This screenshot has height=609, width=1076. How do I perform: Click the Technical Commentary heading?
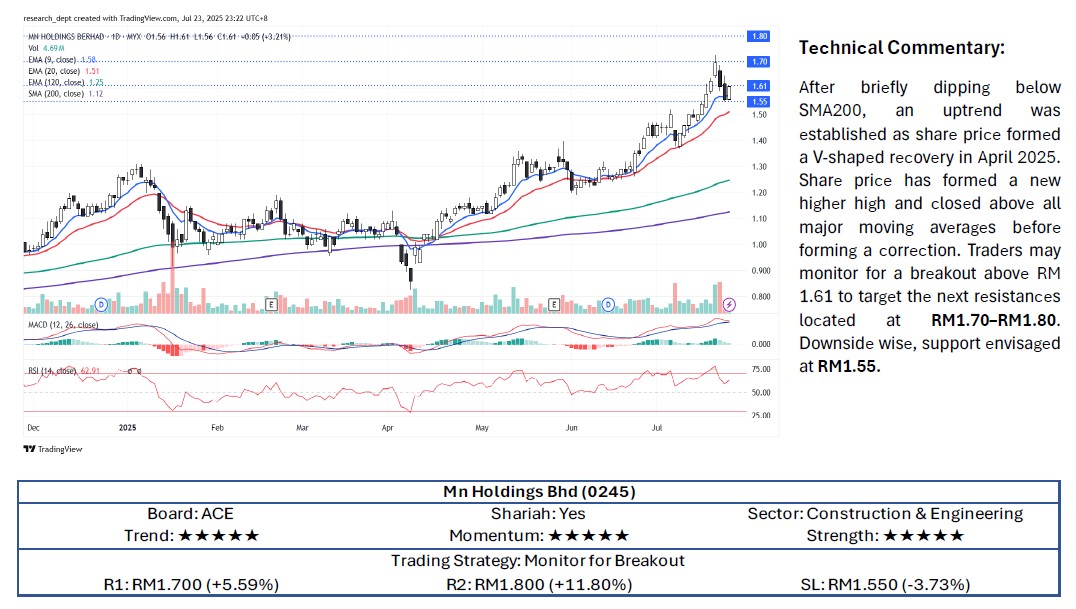pos(902,47)
